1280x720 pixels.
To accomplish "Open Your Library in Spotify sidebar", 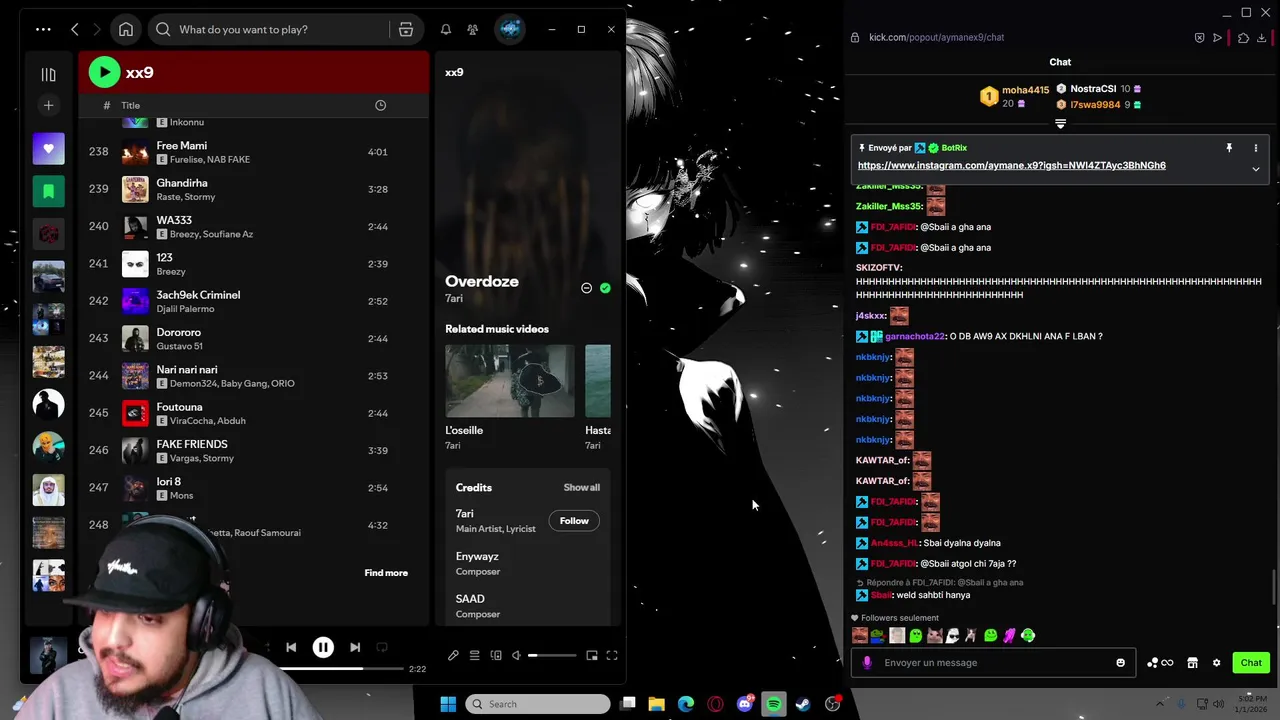I will click(48, 74).
